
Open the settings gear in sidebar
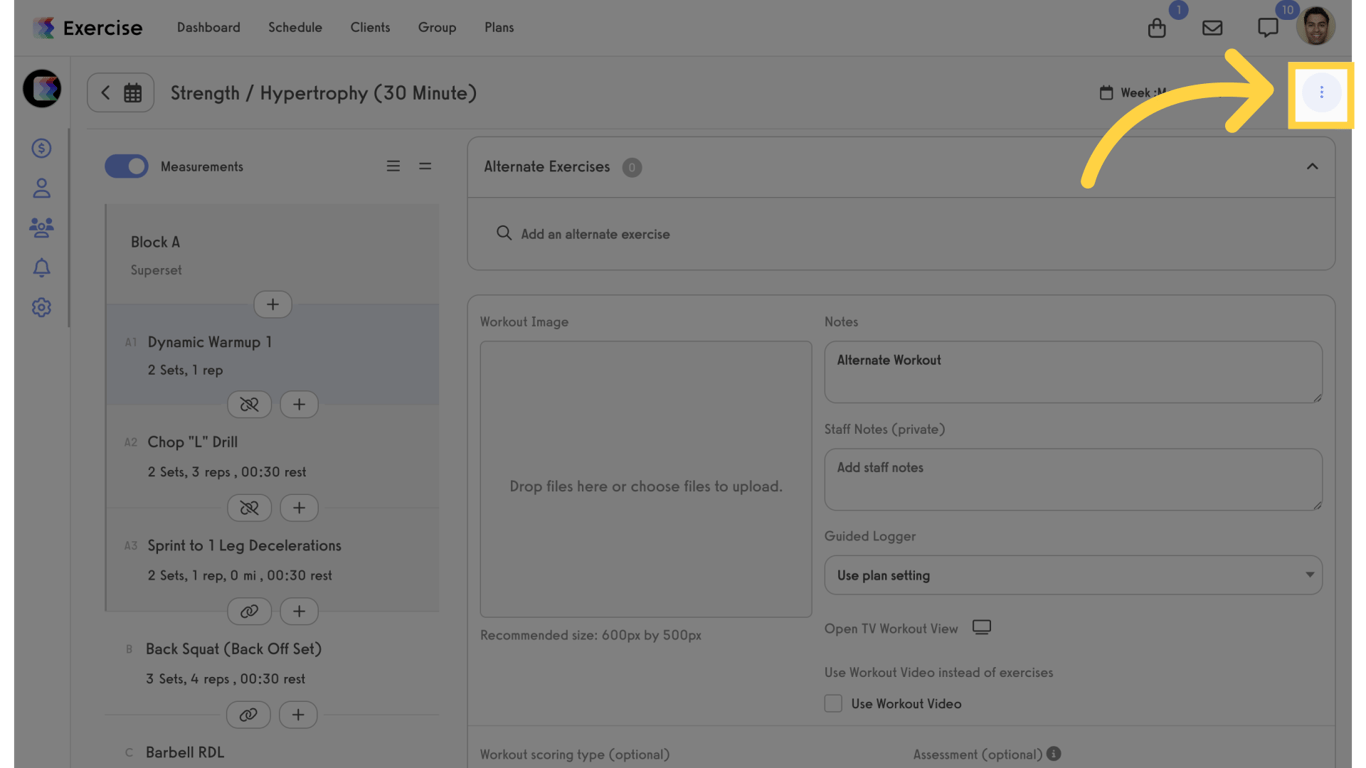pos(41,308)
